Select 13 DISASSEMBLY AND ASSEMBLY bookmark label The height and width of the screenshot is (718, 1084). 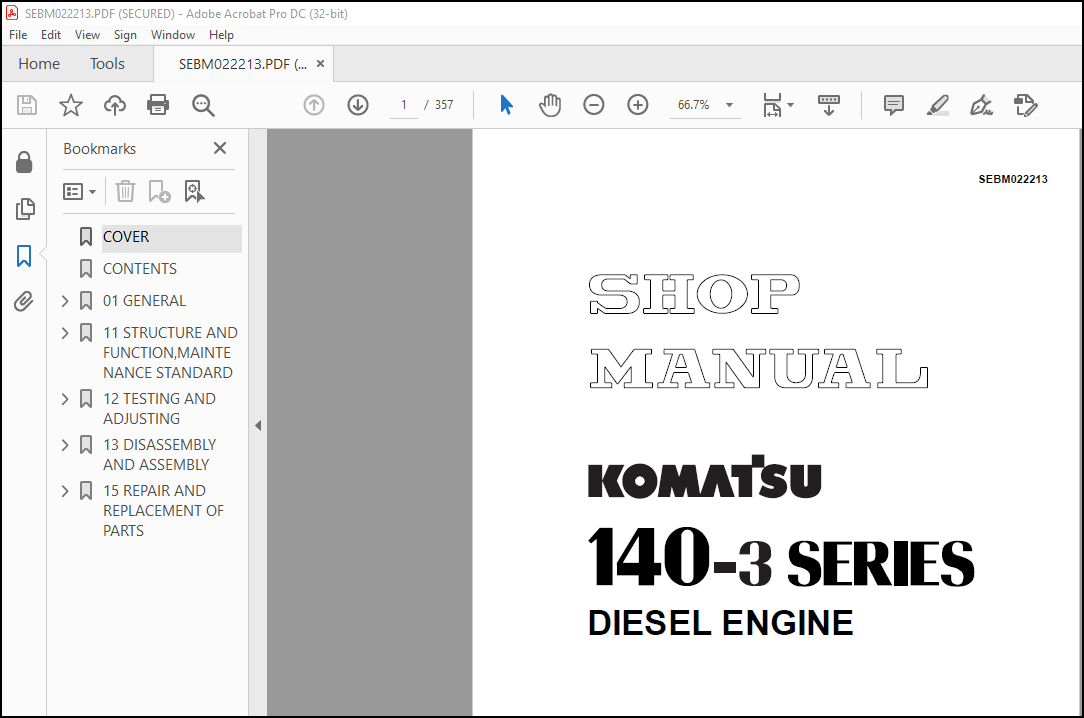(160, 455)
